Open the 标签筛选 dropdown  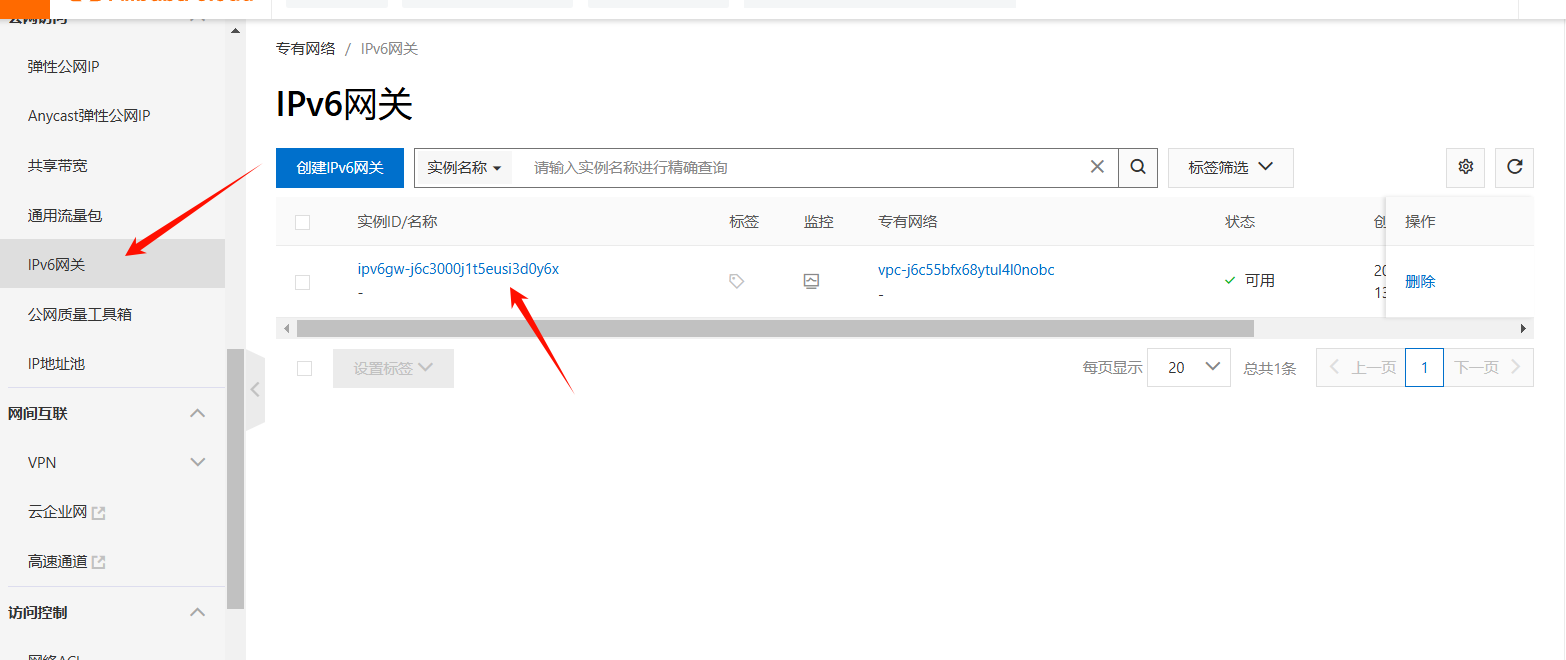coord(1231,168)
